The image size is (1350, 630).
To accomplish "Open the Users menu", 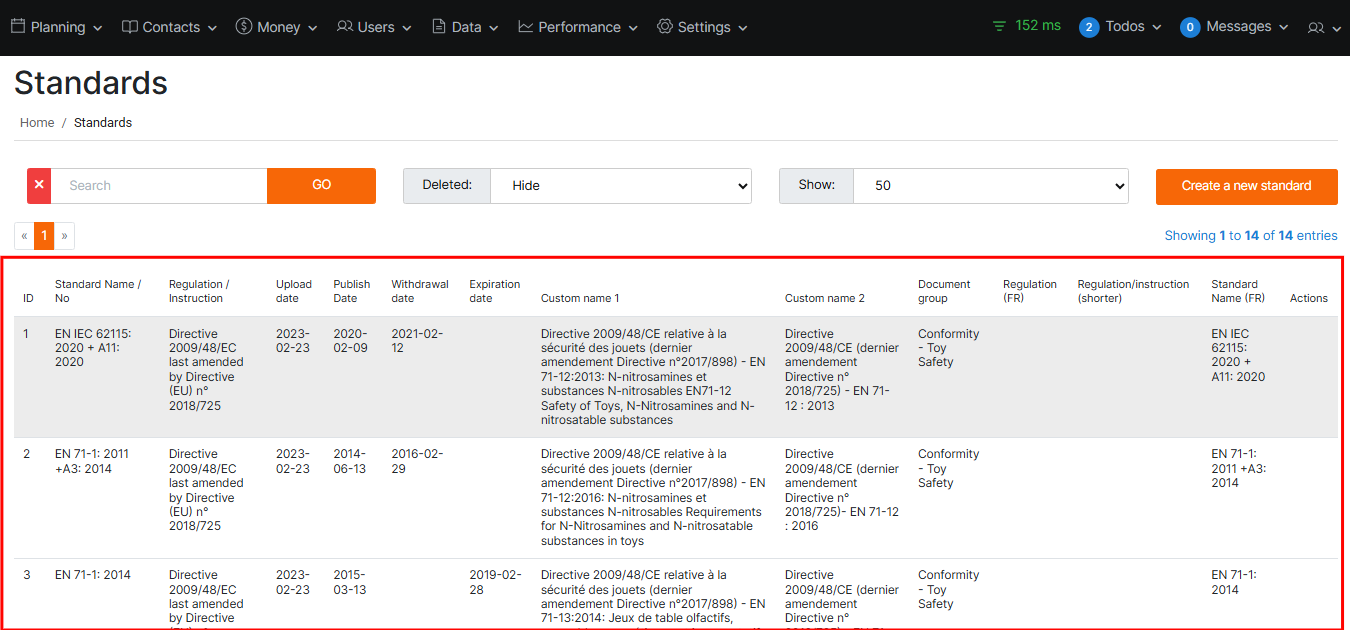I will point(375,27).
